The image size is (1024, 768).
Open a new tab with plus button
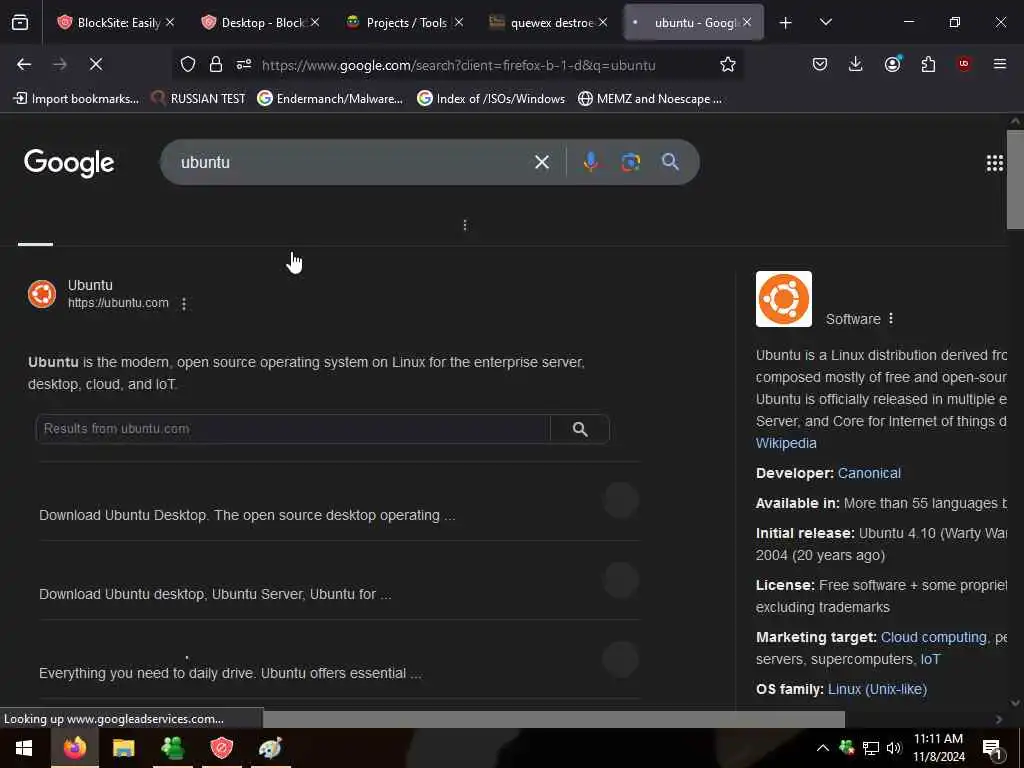click(786, 23)
